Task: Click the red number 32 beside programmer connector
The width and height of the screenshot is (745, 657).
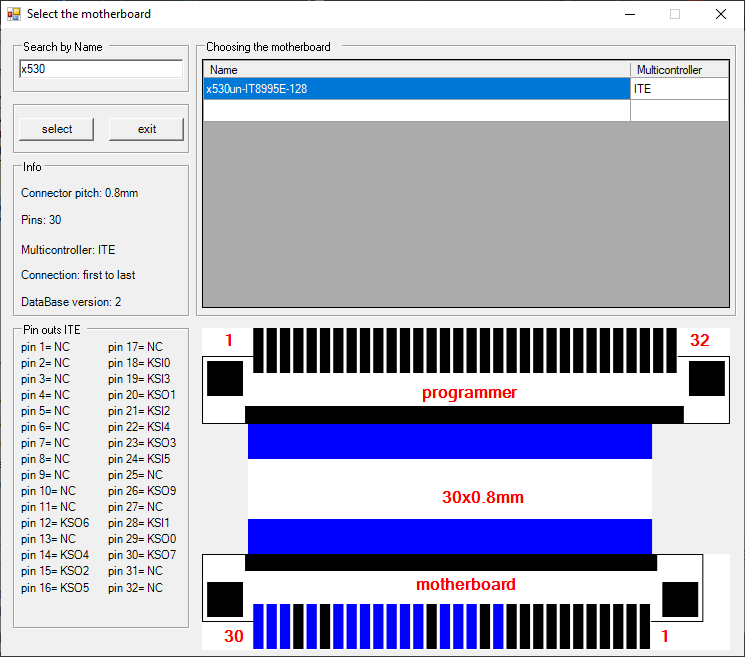Action: coord(699,340)
